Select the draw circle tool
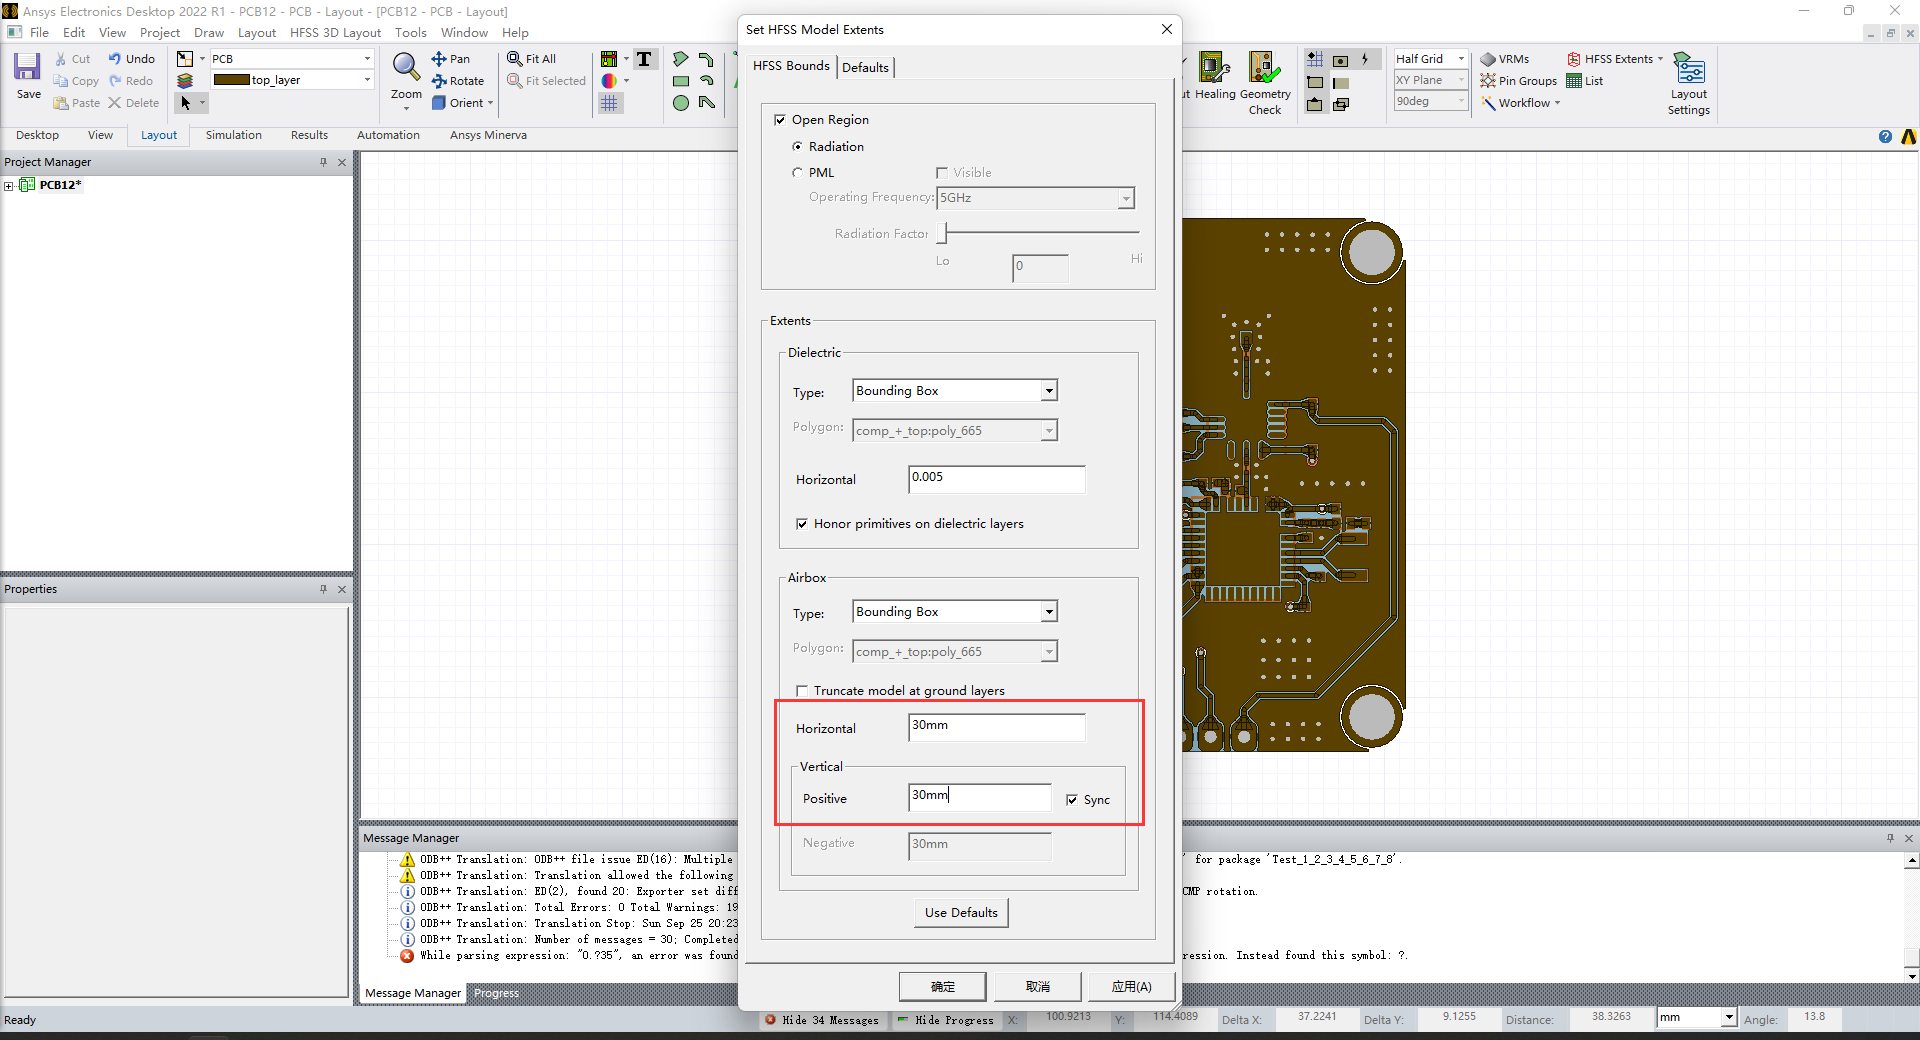Screen dimensions: 1920x1040 pyautogui.click(x=681, y=103)
